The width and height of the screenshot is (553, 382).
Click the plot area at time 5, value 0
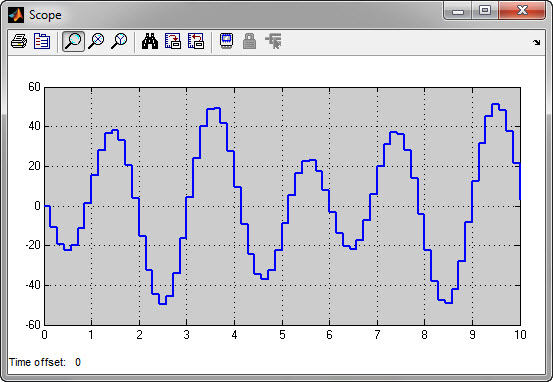[282, 206]
